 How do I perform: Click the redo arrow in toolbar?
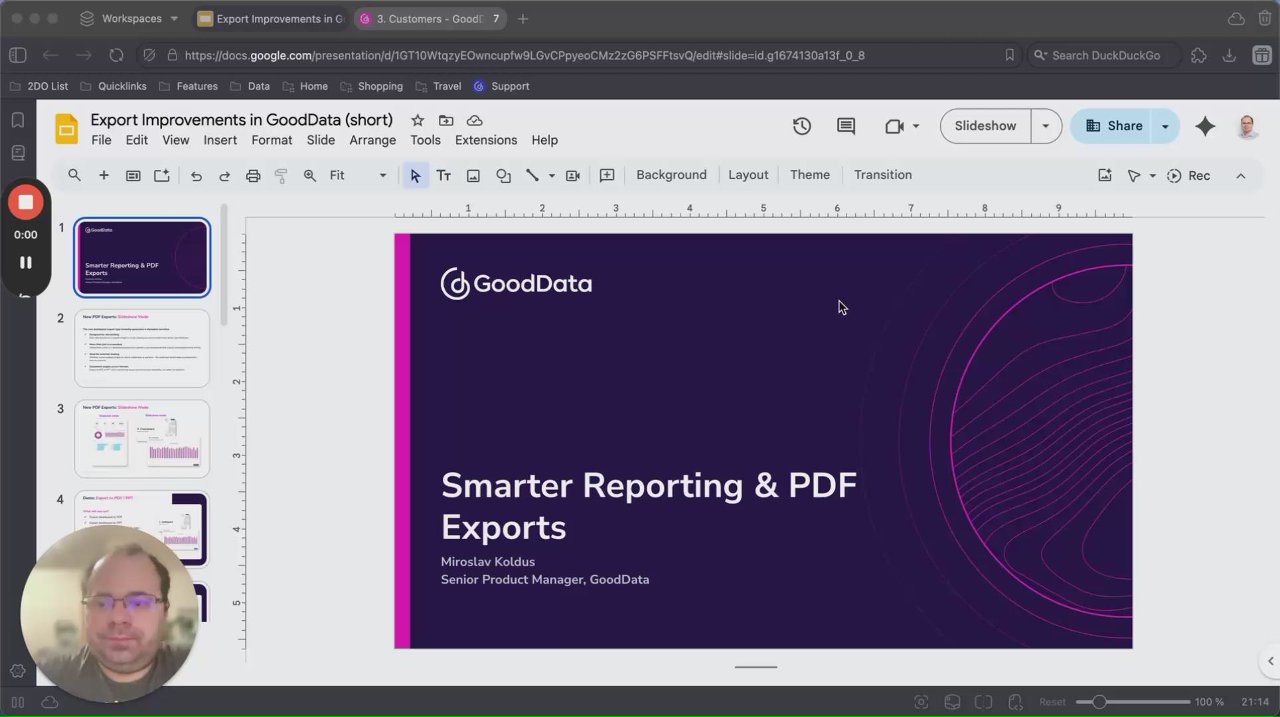coord(225,175)
